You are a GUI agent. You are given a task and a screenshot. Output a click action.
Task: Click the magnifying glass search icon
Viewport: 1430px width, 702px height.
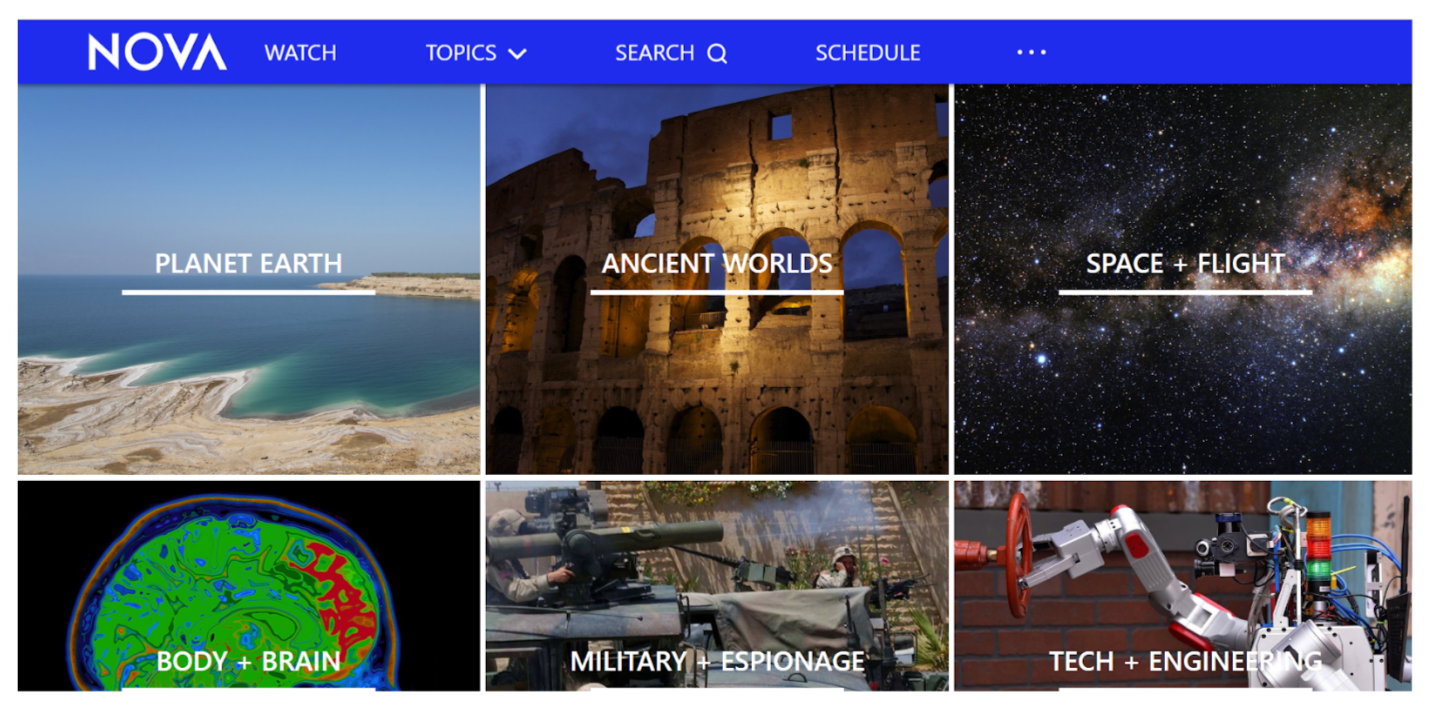click(717, 54)
